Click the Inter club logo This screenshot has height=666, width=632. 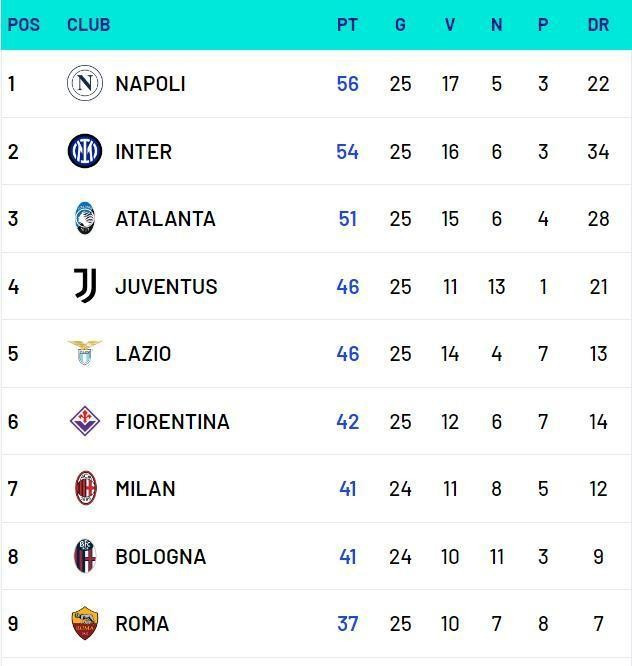(85, 151)
